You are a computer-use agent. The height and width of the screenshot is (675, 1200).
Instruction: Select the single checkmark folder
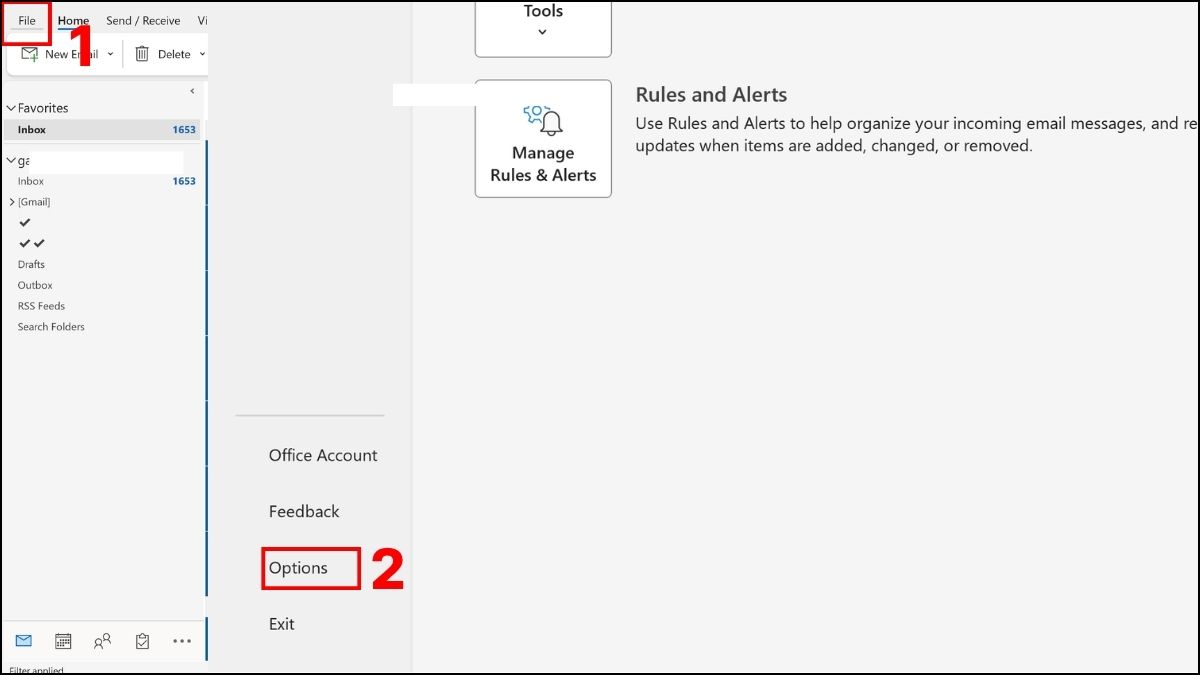pos(25,222)
